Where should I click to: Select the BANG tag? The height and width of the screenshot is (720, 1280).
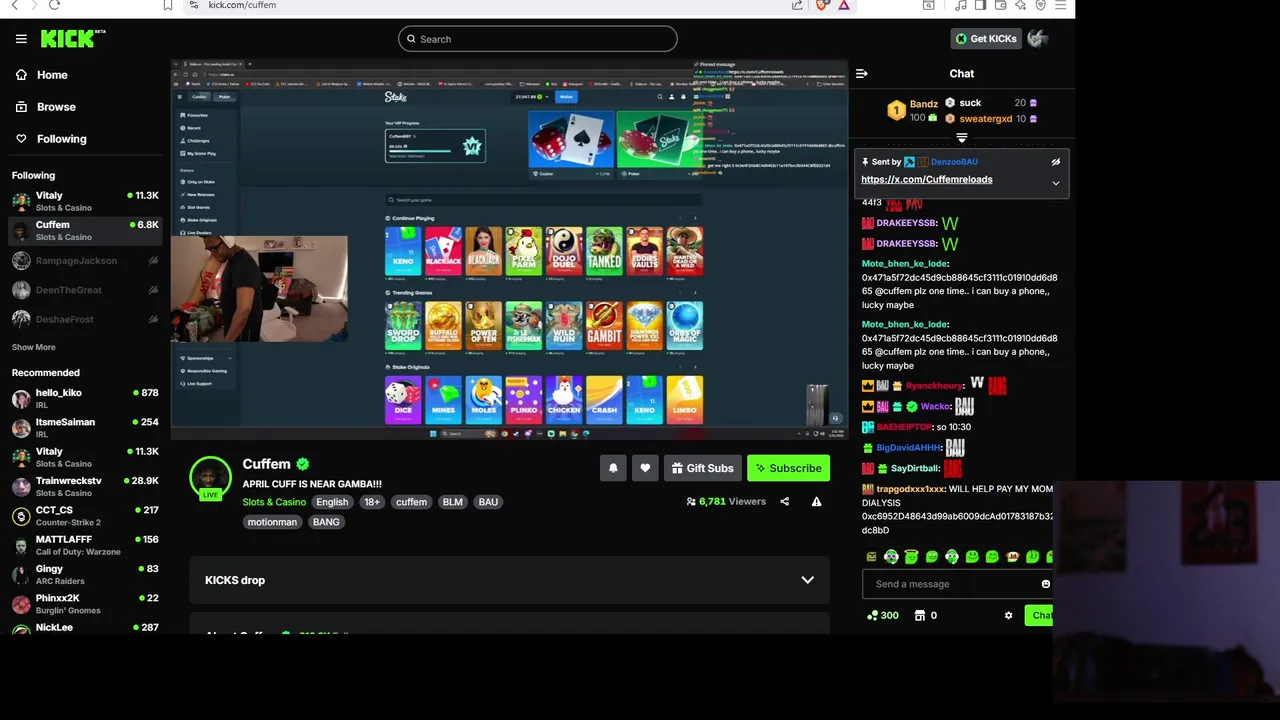pos(326,522)
